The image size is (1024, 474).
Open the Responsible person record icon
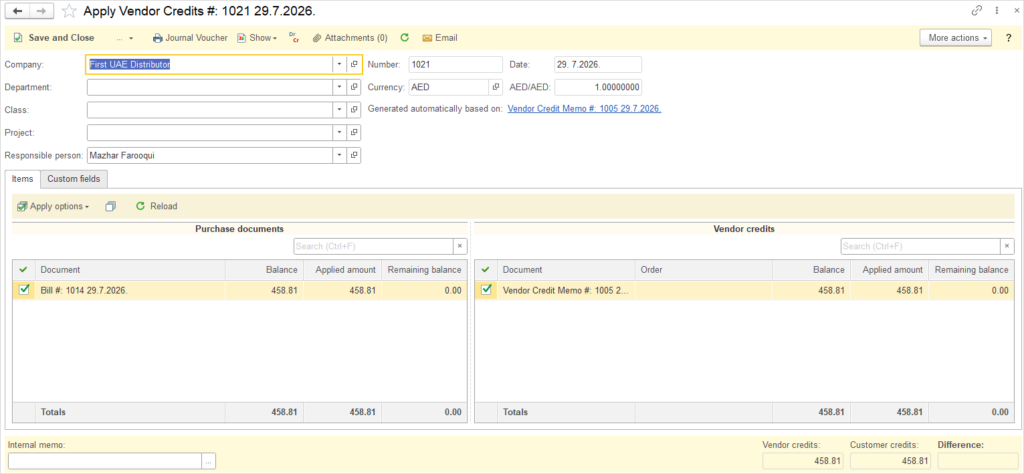point(353,155)
